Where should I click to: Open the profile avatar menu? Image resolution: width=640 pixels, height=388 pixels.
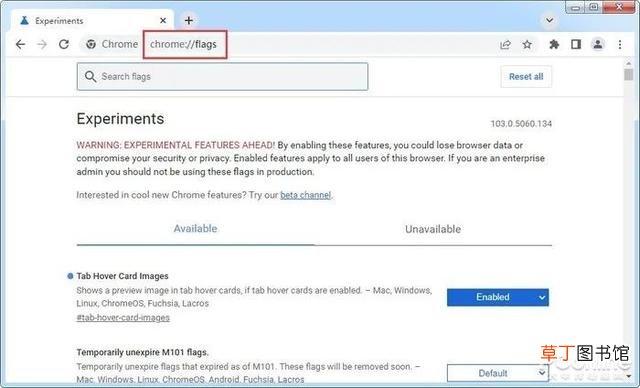[598, 44]
